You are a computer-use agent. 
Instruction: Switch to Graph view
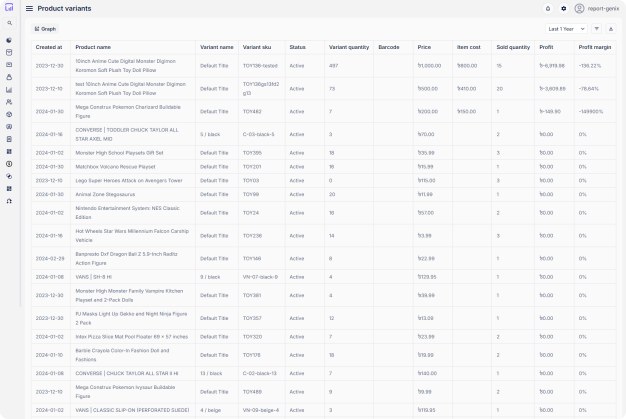pos(45,29)
